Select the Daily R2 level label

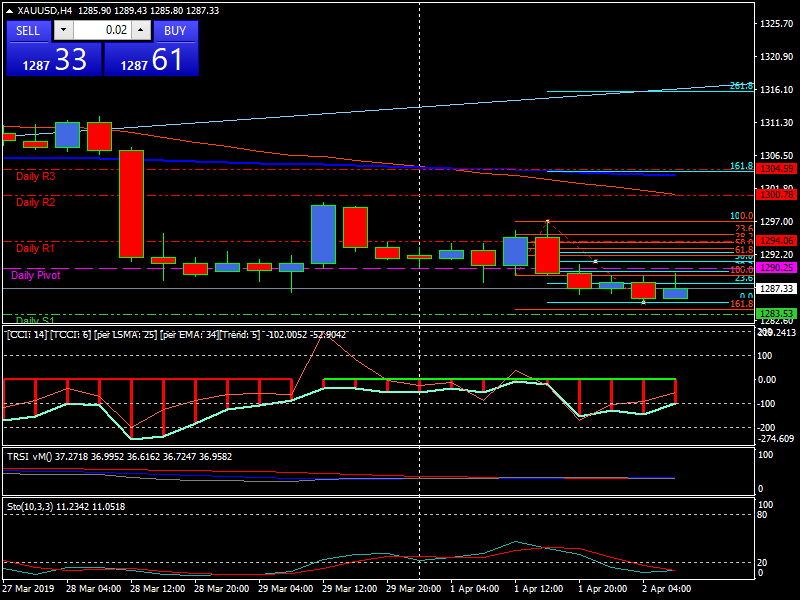click(36, 202)
